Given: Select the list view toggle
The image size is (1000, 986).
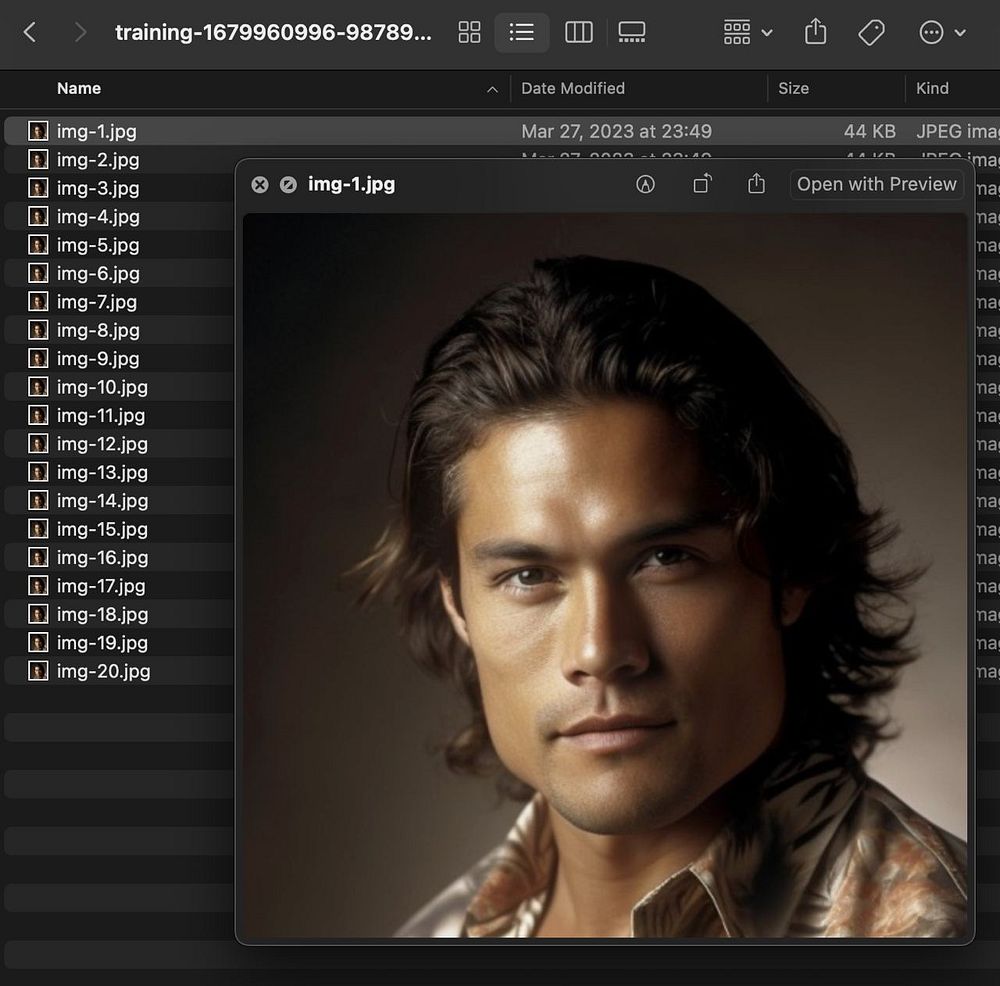Looking at the screenshot, I should (x=522, y=33).
